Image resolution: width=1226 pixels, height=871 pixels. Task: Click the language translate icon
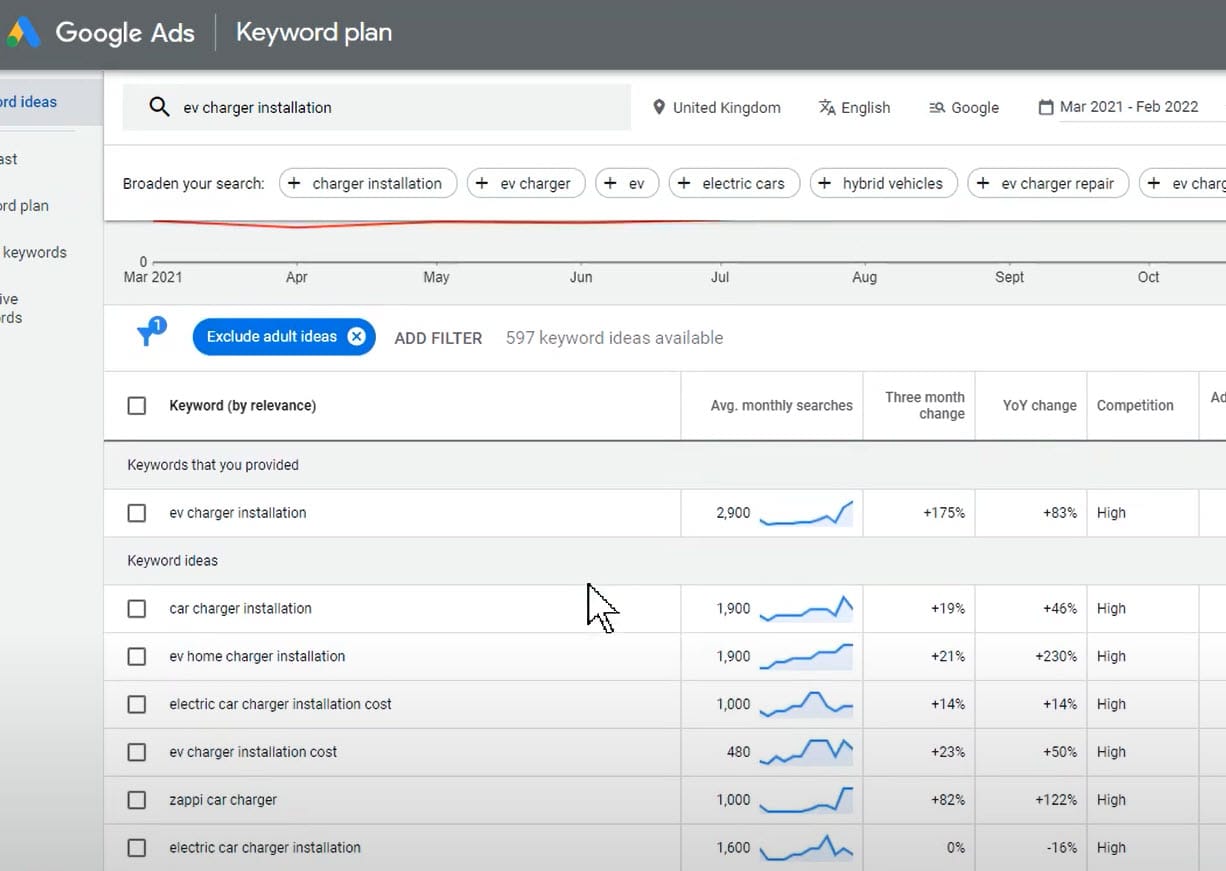click(x=827, y=107)
